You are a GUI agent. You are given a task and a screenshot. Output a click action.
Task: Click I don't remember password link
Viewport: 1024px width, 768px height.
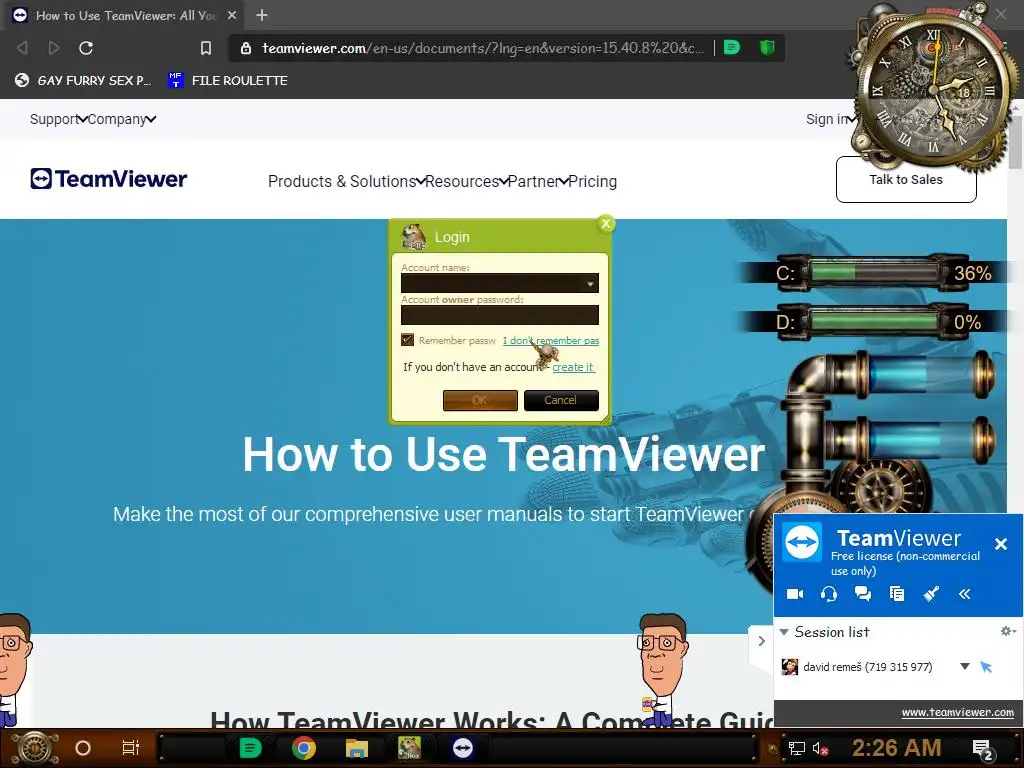coord(551,340)
